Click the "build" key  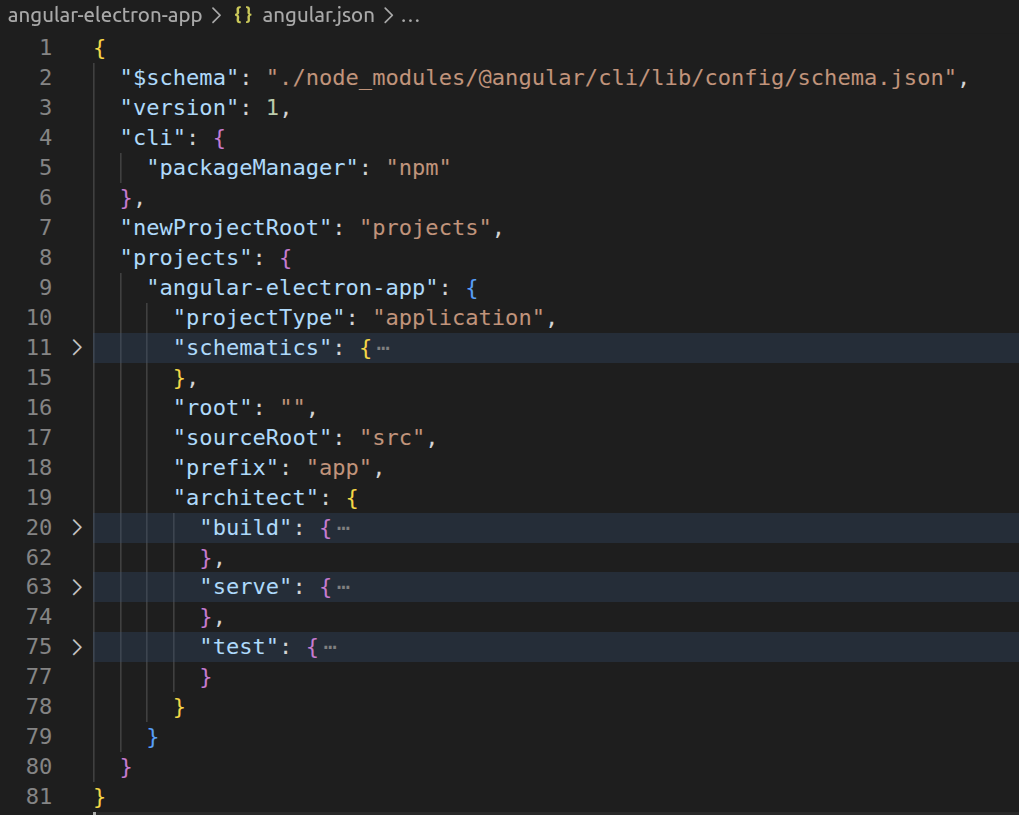246,527
